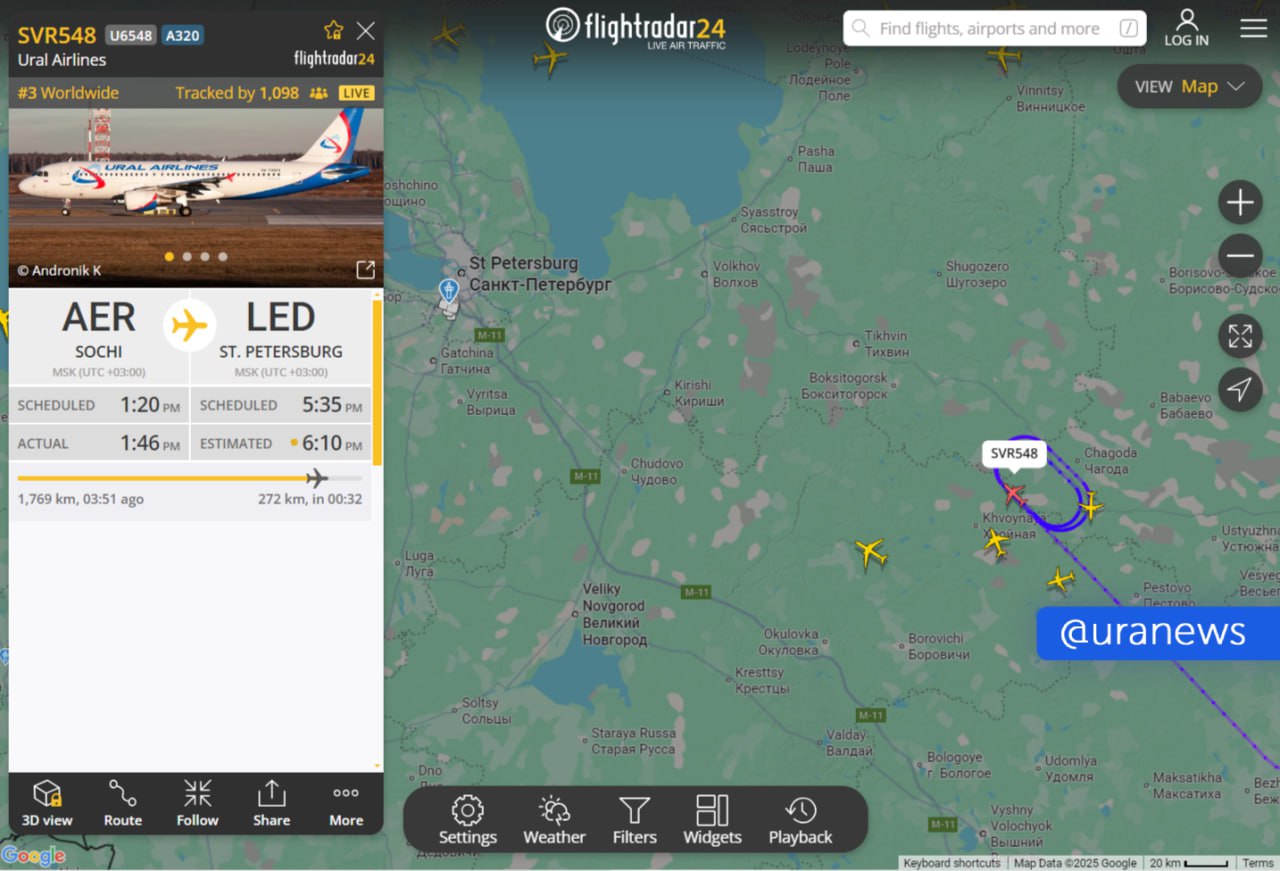Viewport: 1280px width, 871px height.
Task: Open the hamburger main menu
Action: click(x=1254, y=28)
